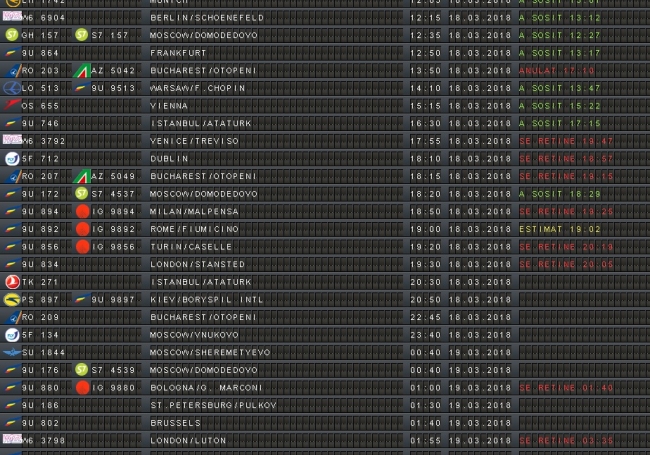Image resolution: width=650 pixels, height=455 pixels.
Task: Select status SE RETINE 03:35
Action: point(566,440)
